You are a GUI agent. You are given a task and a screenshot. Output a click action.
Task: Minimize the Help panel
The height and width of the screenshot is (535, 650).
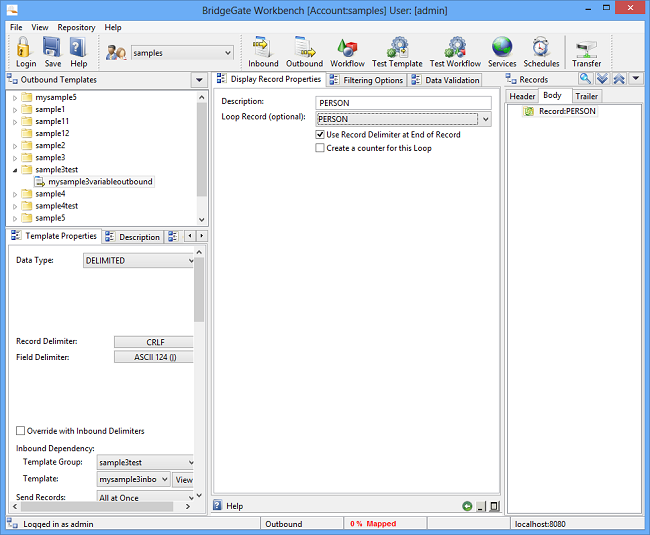pyautogui.click(x=480, y=506)
